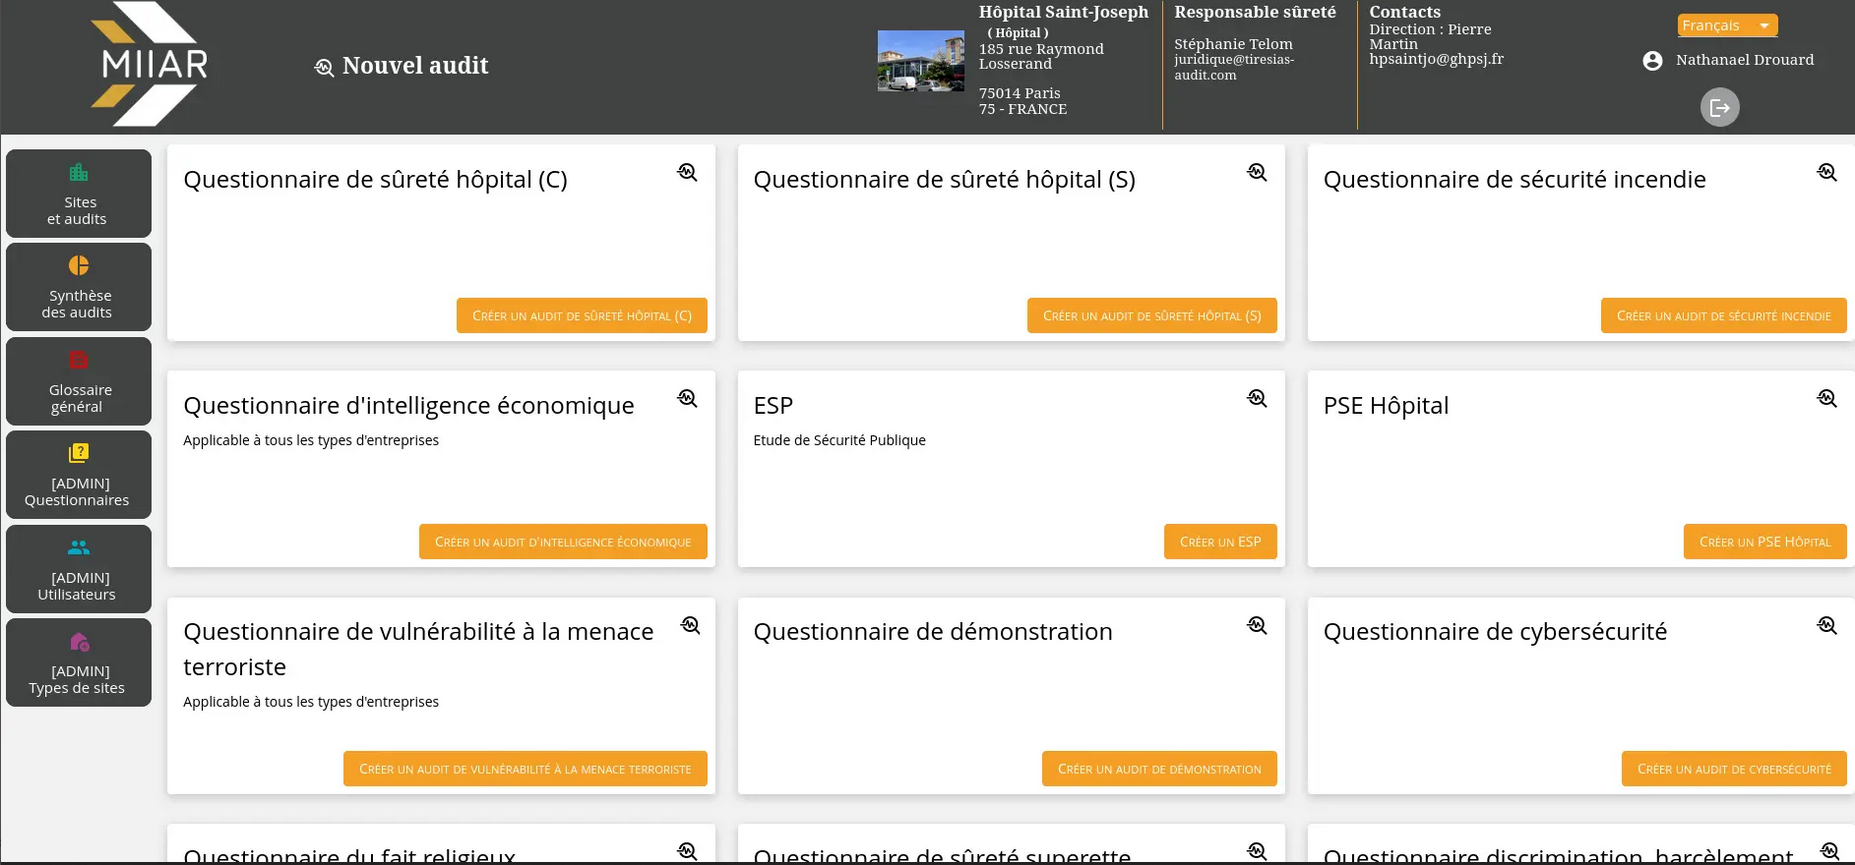Click email hpsaintjo@ghpsj.fr

pyautogui.click(x=1436, y=59)
